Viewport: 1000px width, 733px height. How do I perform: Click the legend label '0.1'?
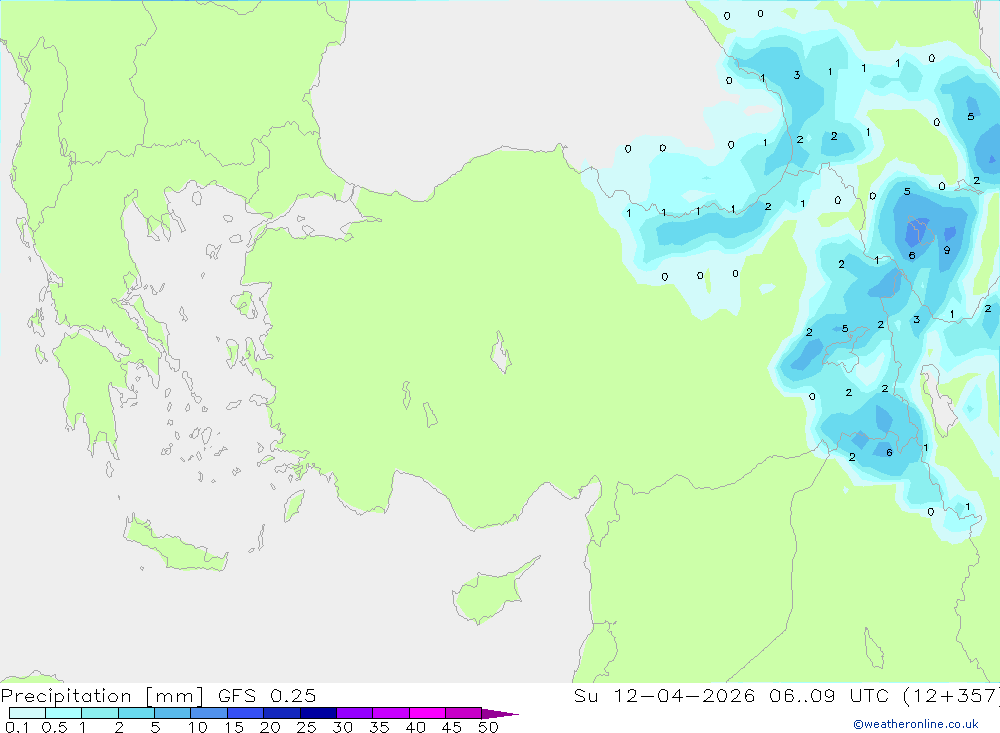(x=17, y=727)
